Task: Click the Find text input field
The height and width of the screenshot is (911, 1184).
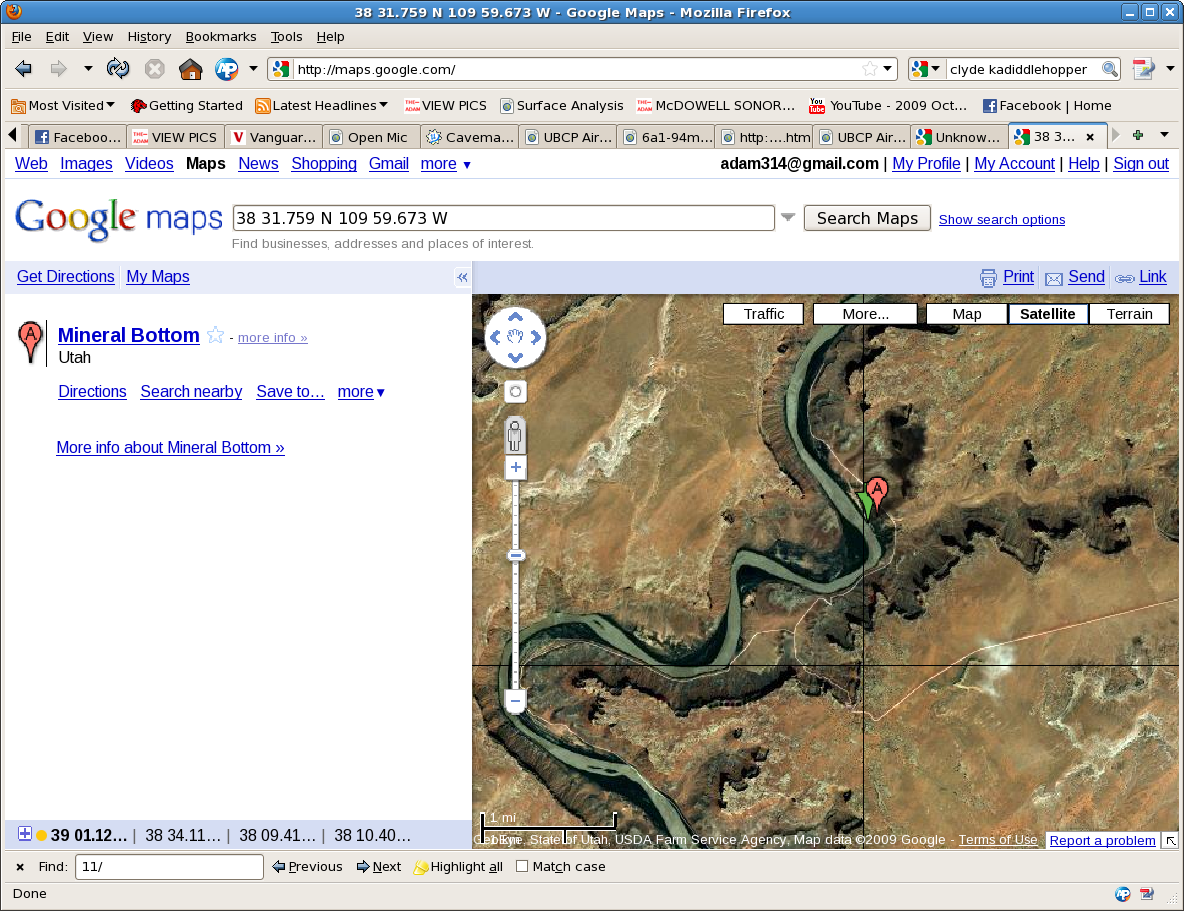Action: tap(169, 867)
